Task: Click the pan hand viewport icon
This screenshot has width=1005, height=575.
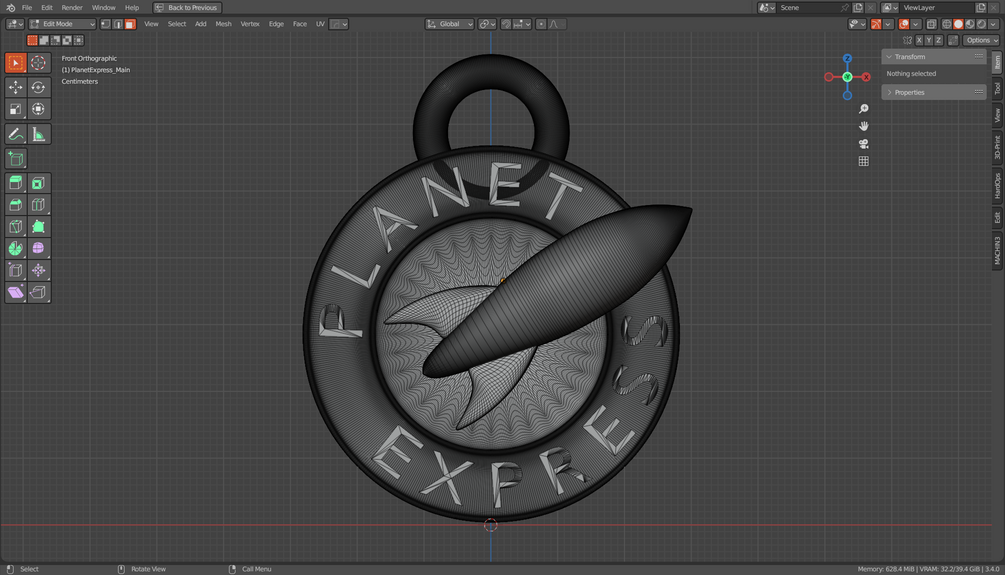Action: pyautogui.click(x=863, y=126)
